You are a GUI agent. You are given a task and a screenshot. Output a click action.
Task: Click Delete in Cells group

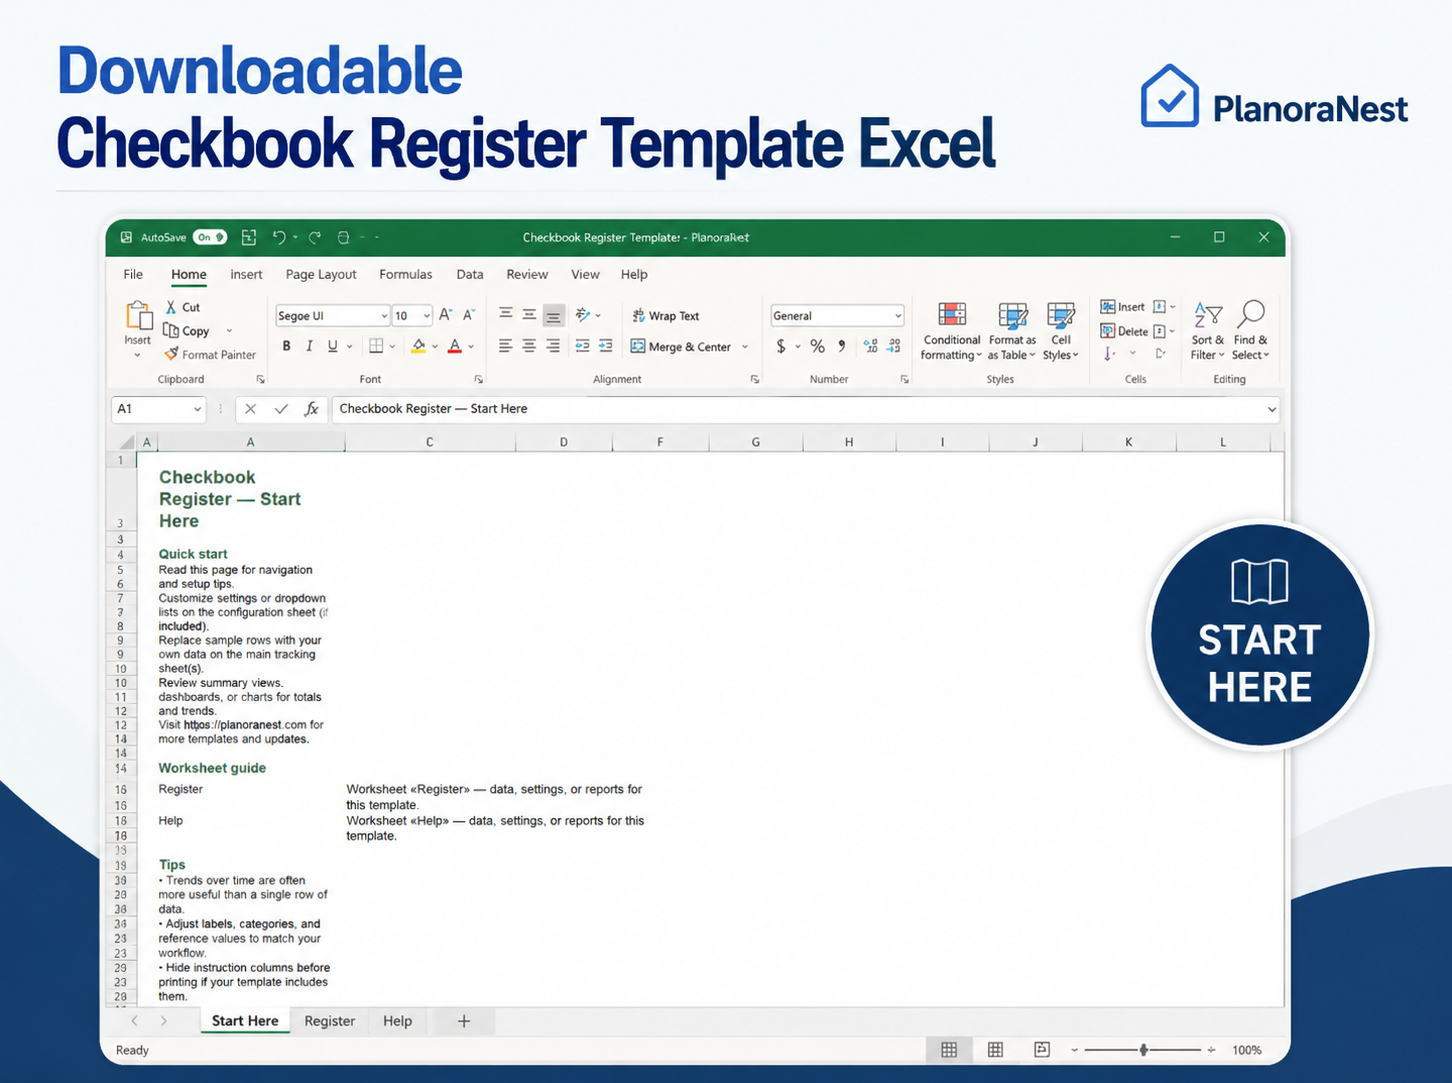[x=1124, y=331]
